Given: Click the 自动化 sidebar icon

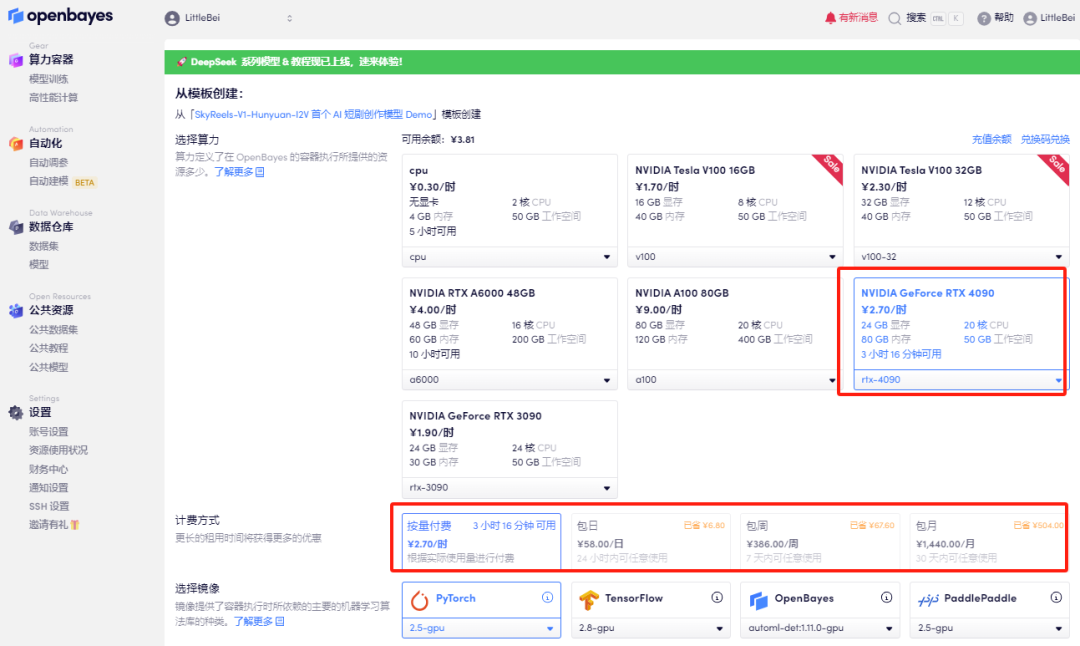Looking at the screenshot, I should [x=16, y=143].
